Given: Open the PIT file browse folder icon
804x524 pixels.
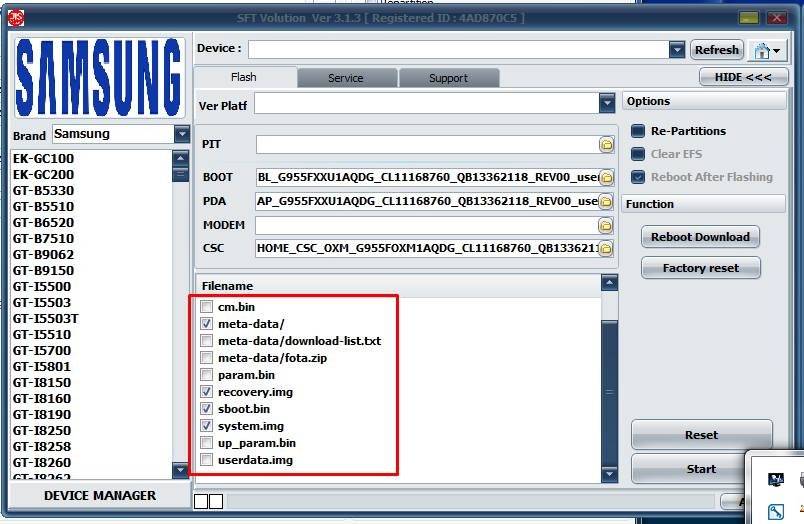Looking at the screenshot, I should (606, 145).
